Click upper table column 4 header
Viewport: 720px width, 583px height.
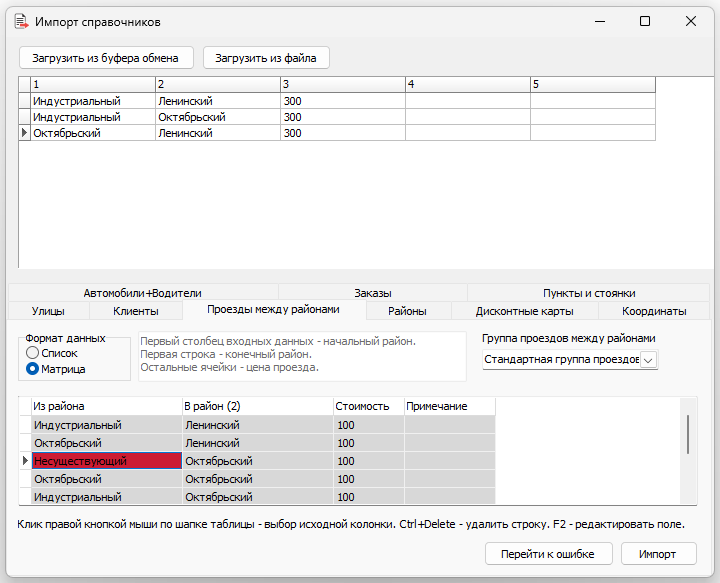(x=467, y=84)
